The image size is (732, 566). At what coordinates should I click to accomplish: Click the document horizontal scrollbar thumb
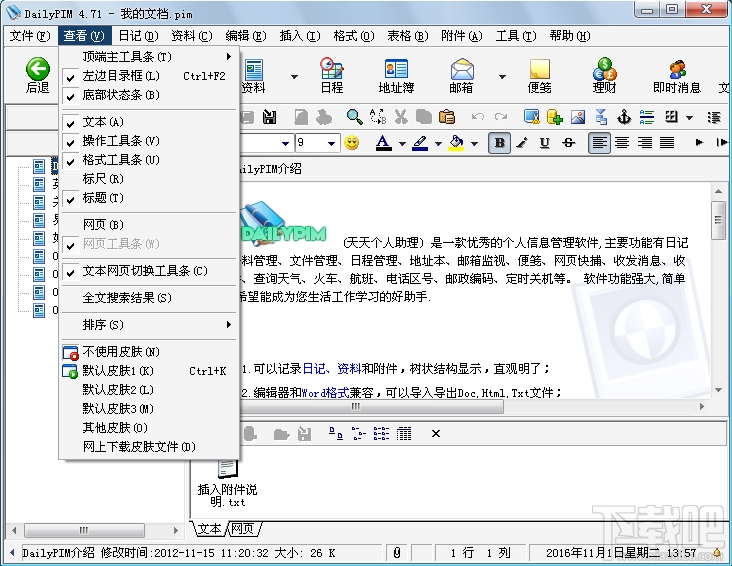coord(356,407)
